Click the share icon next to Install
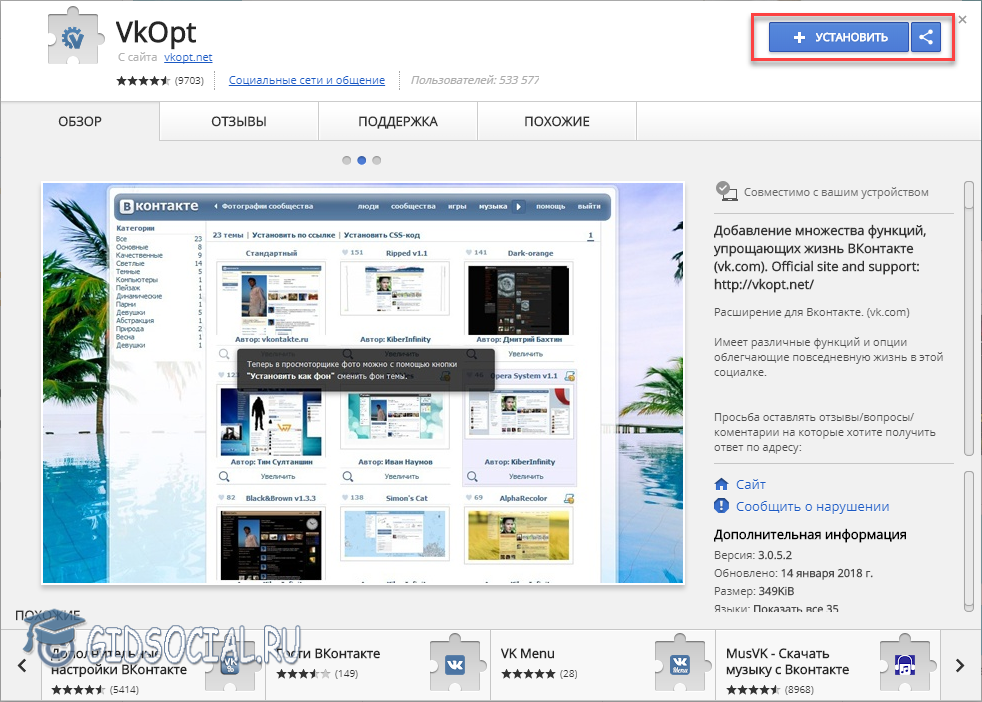Screen dimensions: 982x702 [926, 38]
